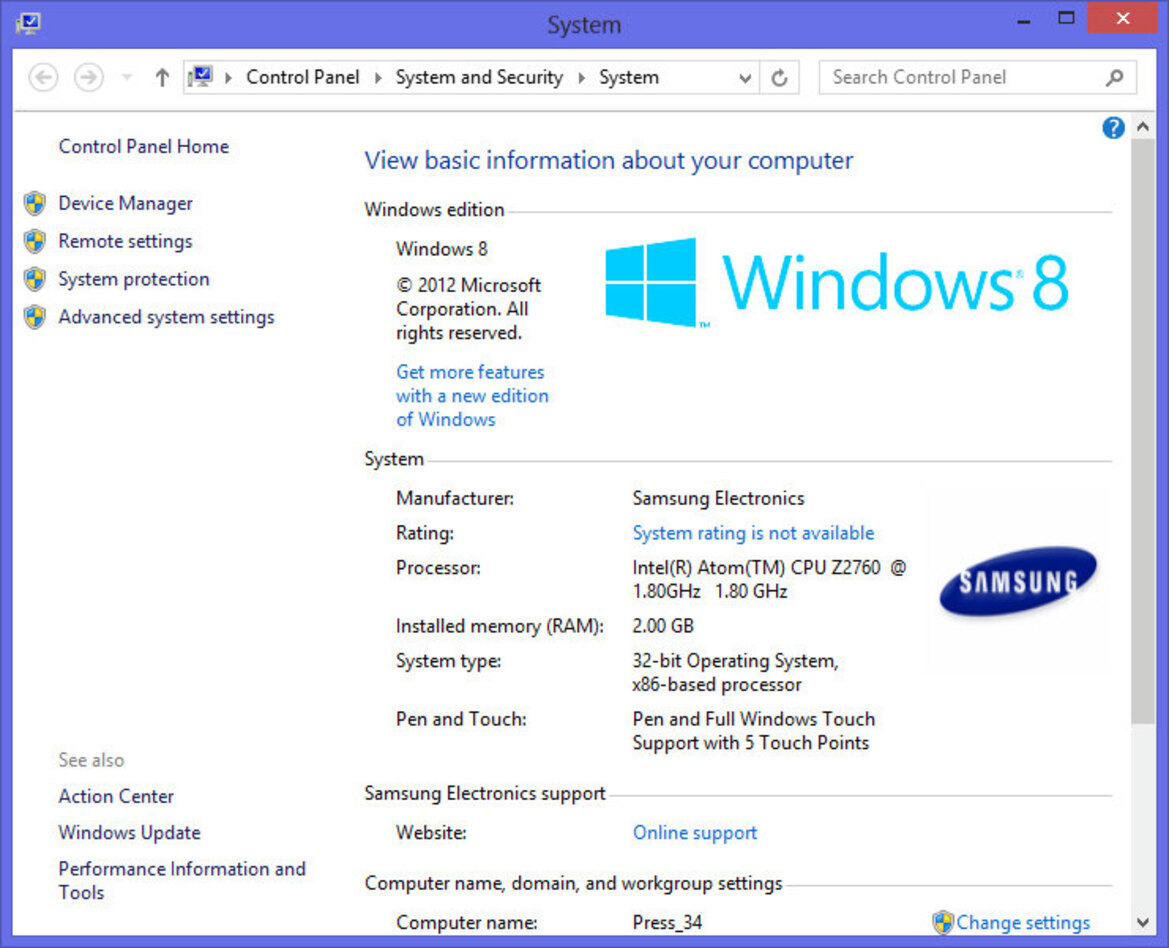Click the computer icon in the address bar
The image size is (1169, 948).
click(201, 77)
